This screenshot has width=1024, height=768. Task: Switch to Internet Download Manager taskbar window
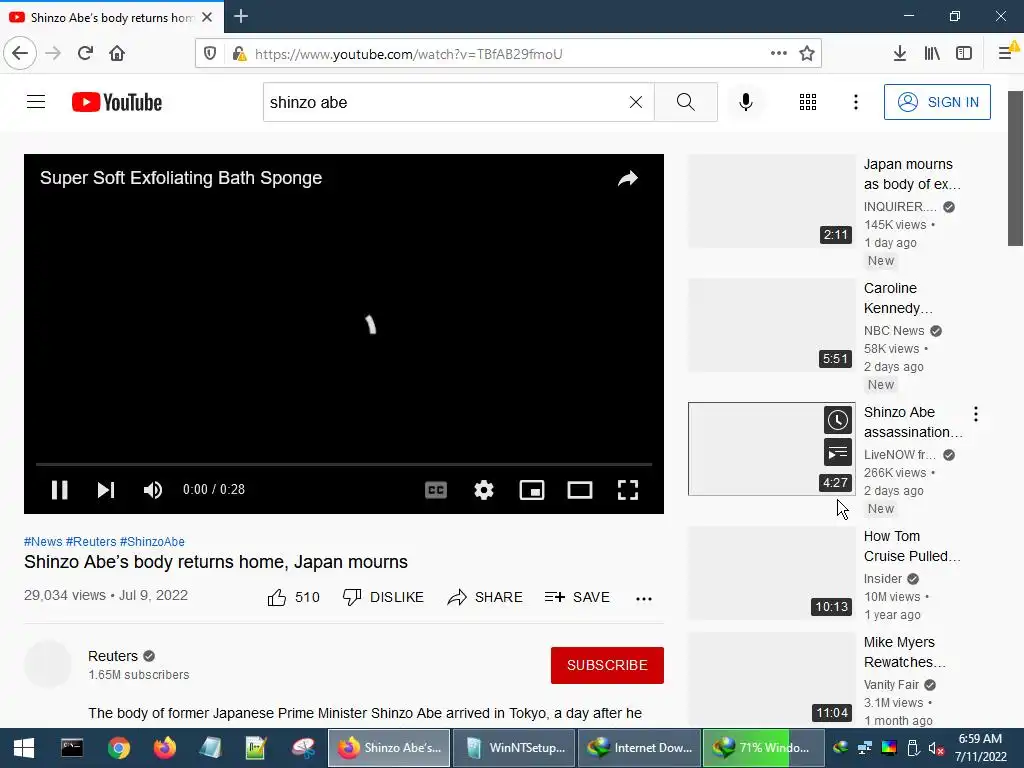click(640, 748)
